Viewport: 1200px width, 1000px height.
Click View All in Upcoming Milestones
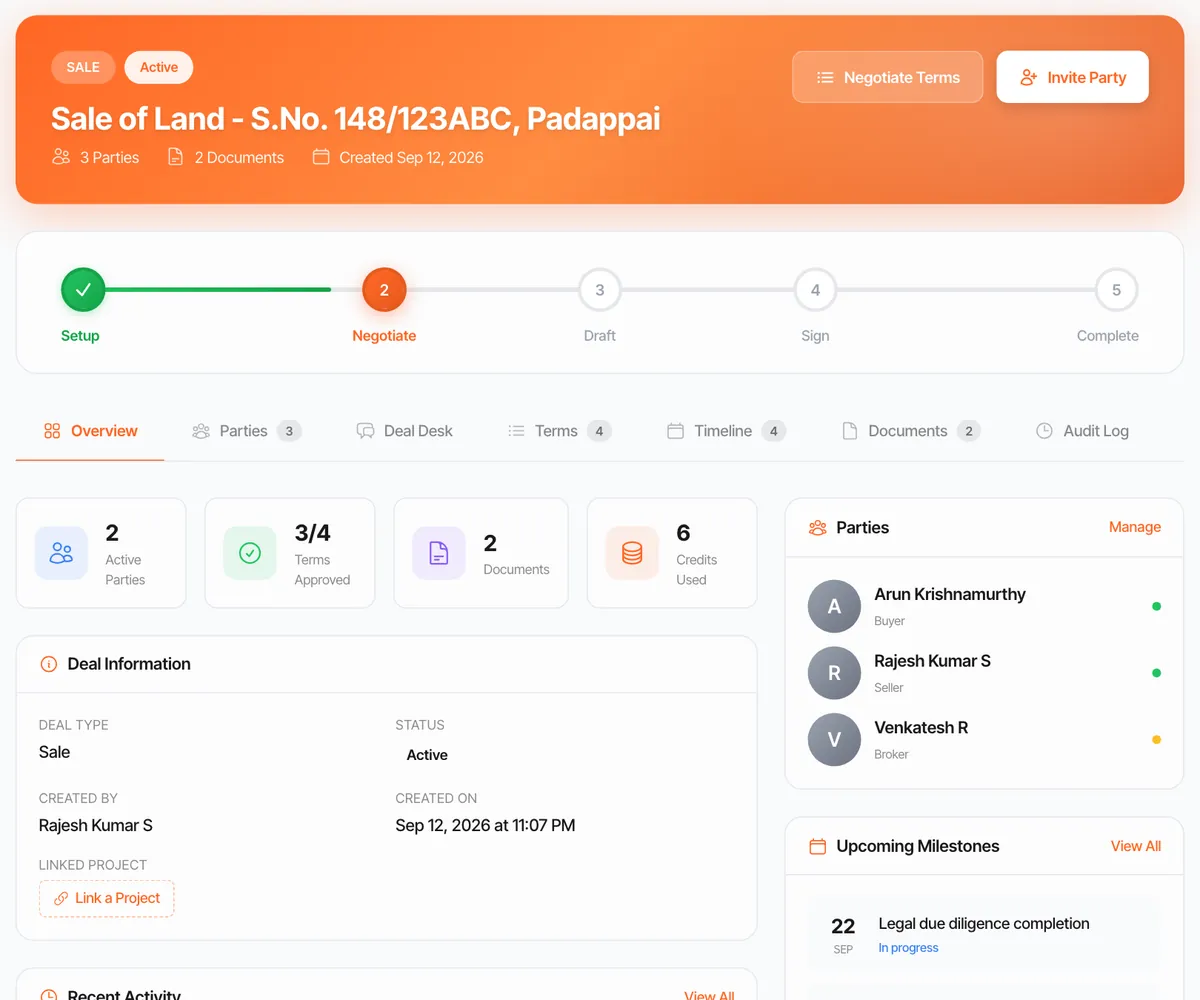point(1136,846)
